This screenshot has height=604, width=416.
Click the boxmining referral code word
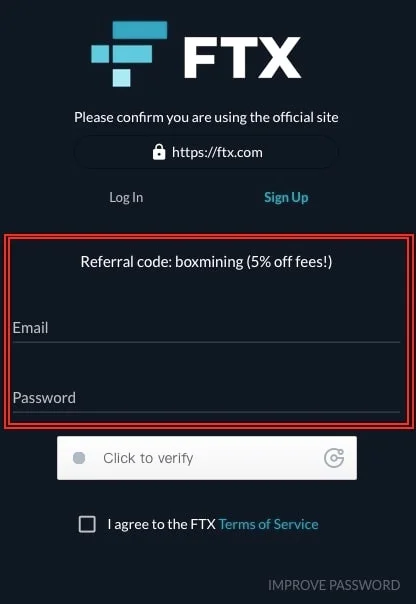point(209,262)
